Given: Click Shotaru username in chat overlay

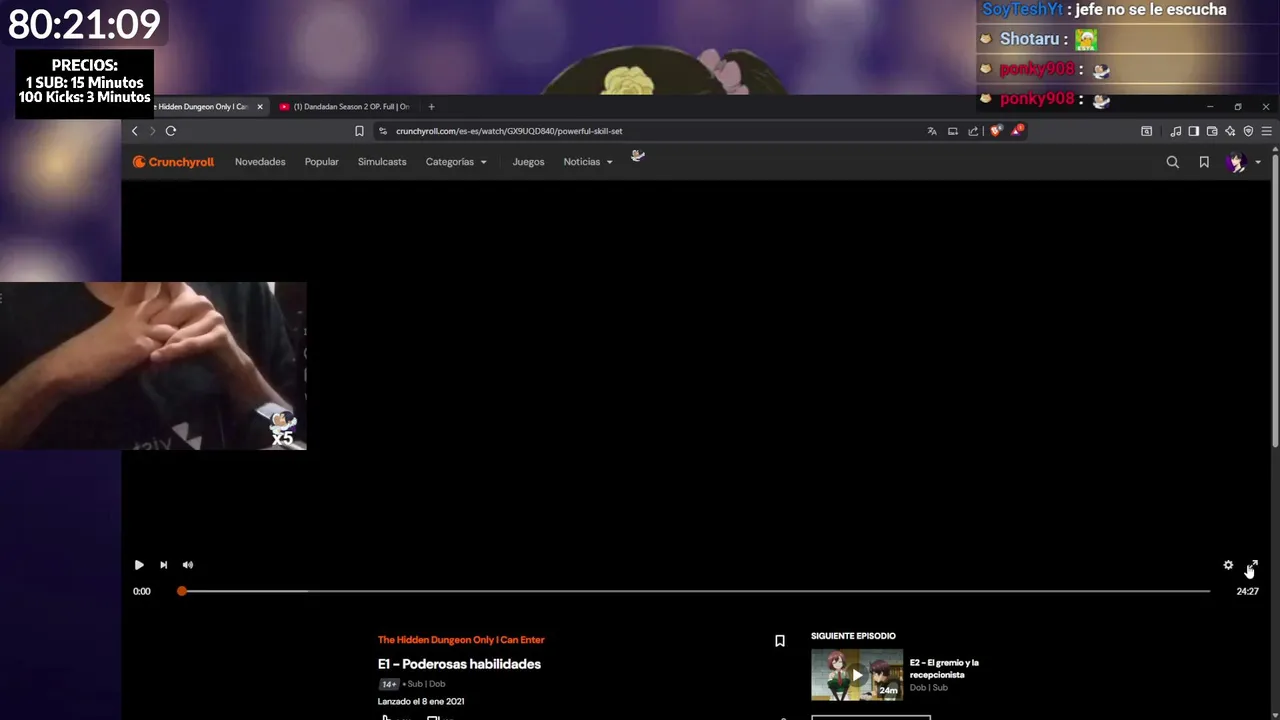Looking at the screenshot, I should [x=1029, y=39].
